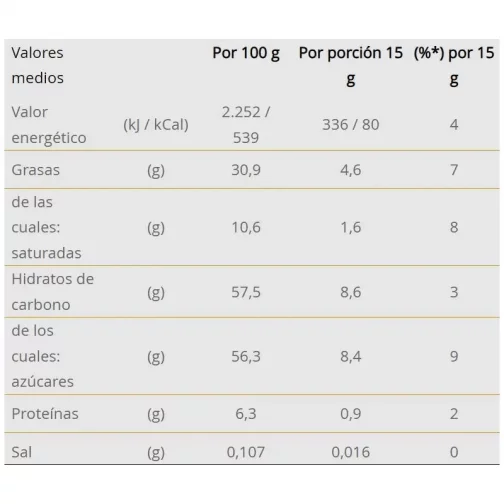Click the saturated fat '10,6' value
Viewport: 504px width, 504px height.
pyautogui.click(x=246, y=227)
